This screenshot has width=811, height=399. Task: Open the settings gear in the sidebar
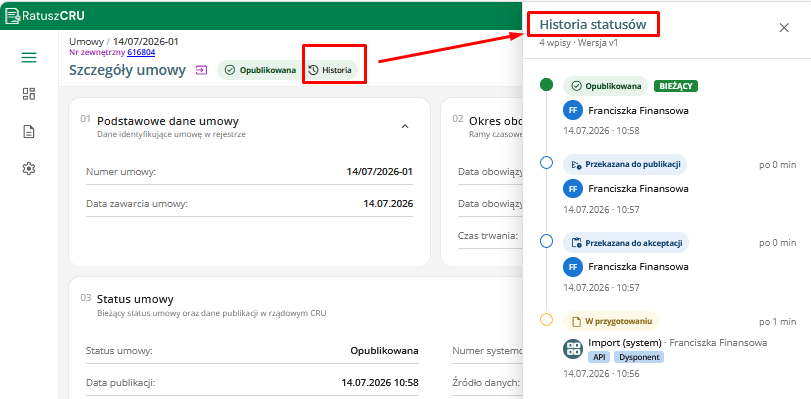click(28, 168)
